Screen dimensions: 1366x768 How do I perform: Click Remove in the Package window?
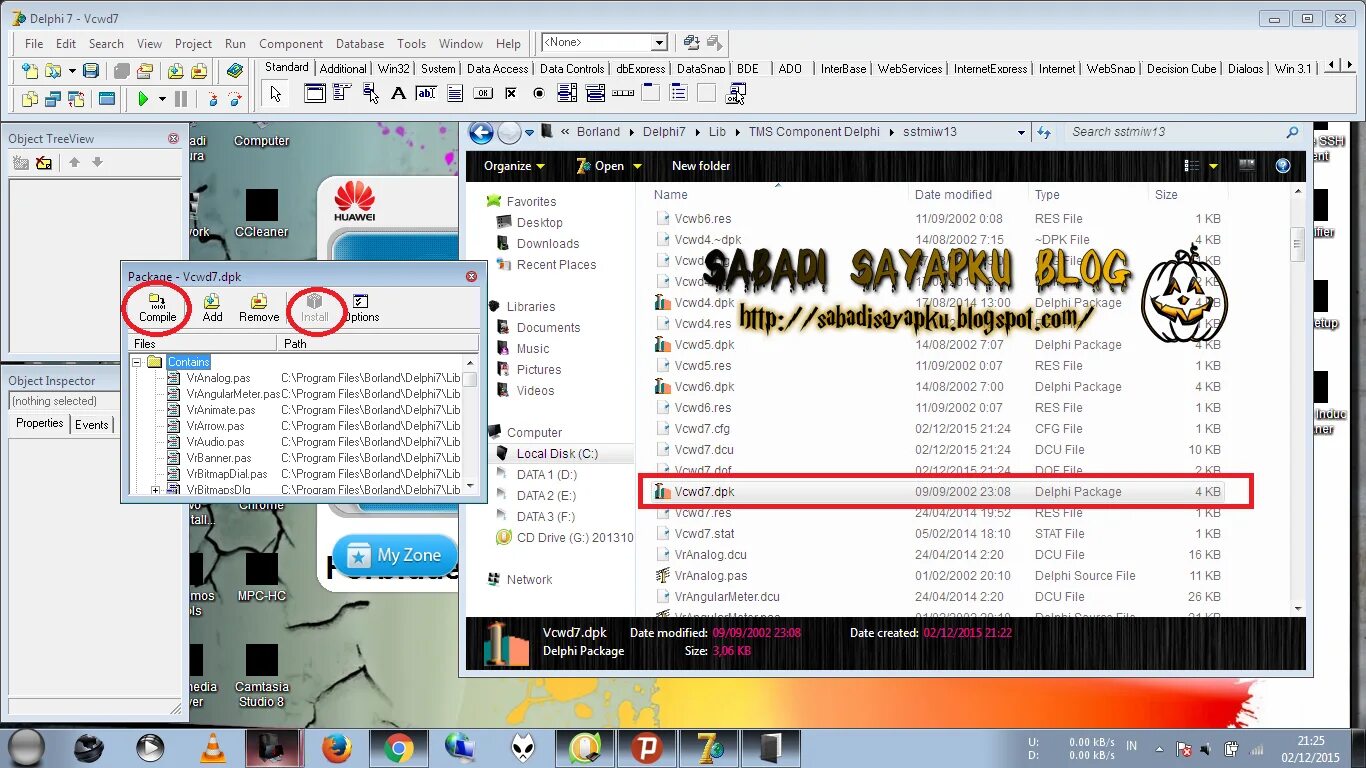pos(259,308)
